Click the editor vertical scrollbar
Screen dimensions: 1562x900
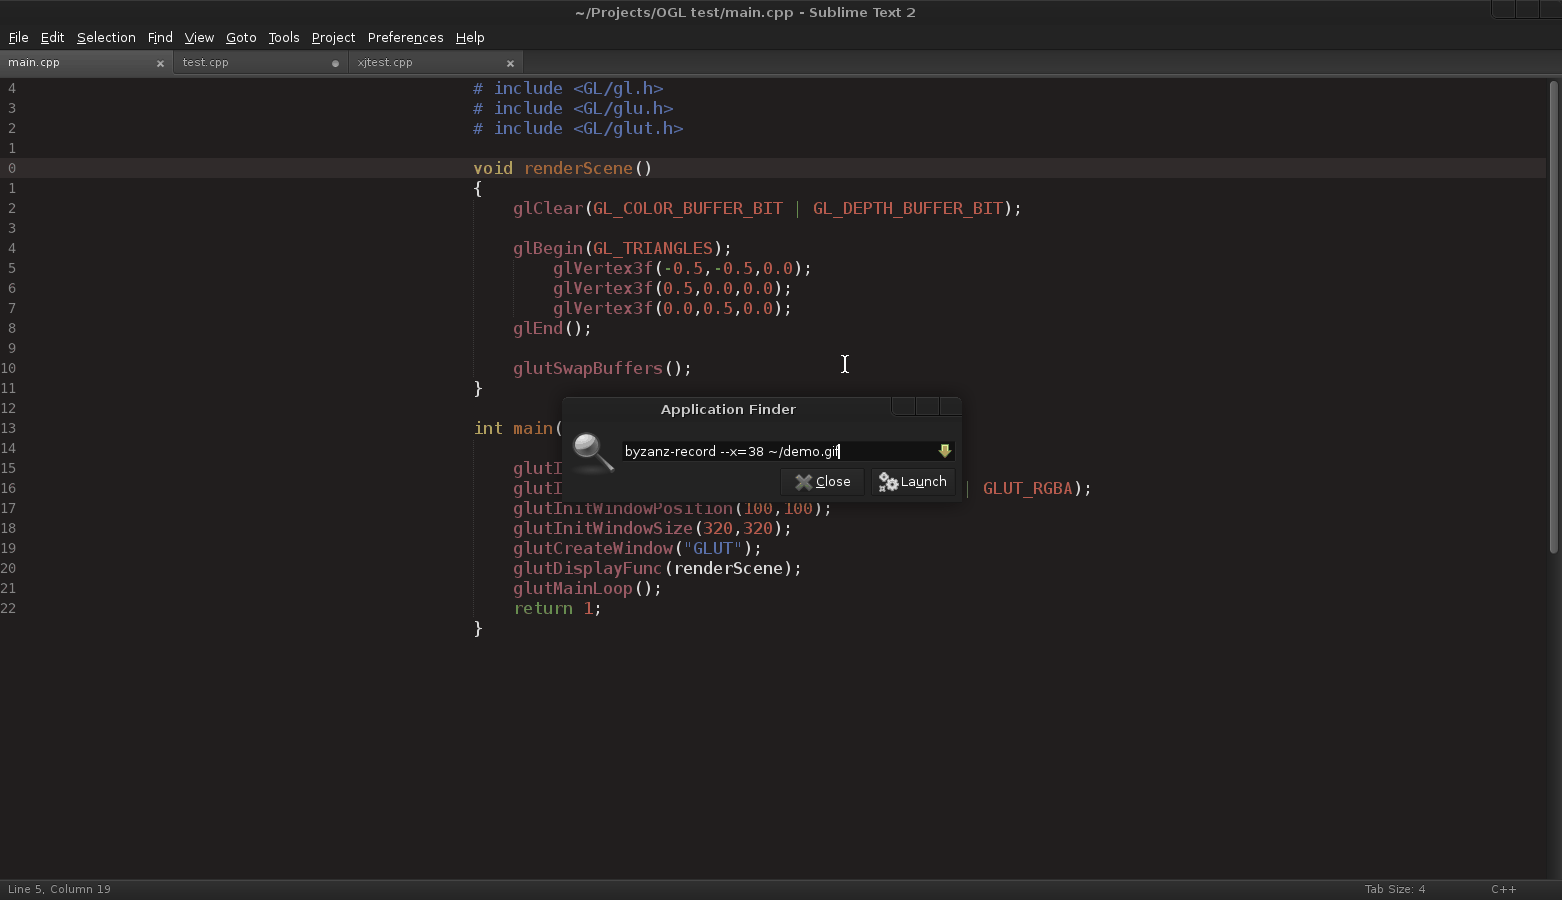click(1553, 315)
